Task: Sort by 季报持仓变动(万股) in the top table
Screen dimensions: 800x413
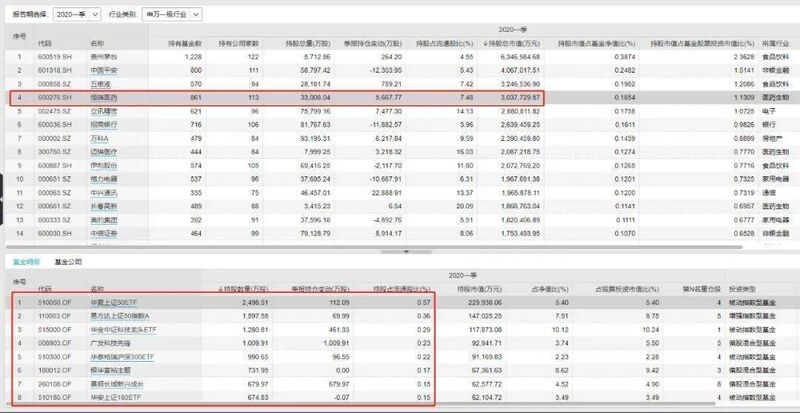Action: pyautogui.click(x=373, y=43)
